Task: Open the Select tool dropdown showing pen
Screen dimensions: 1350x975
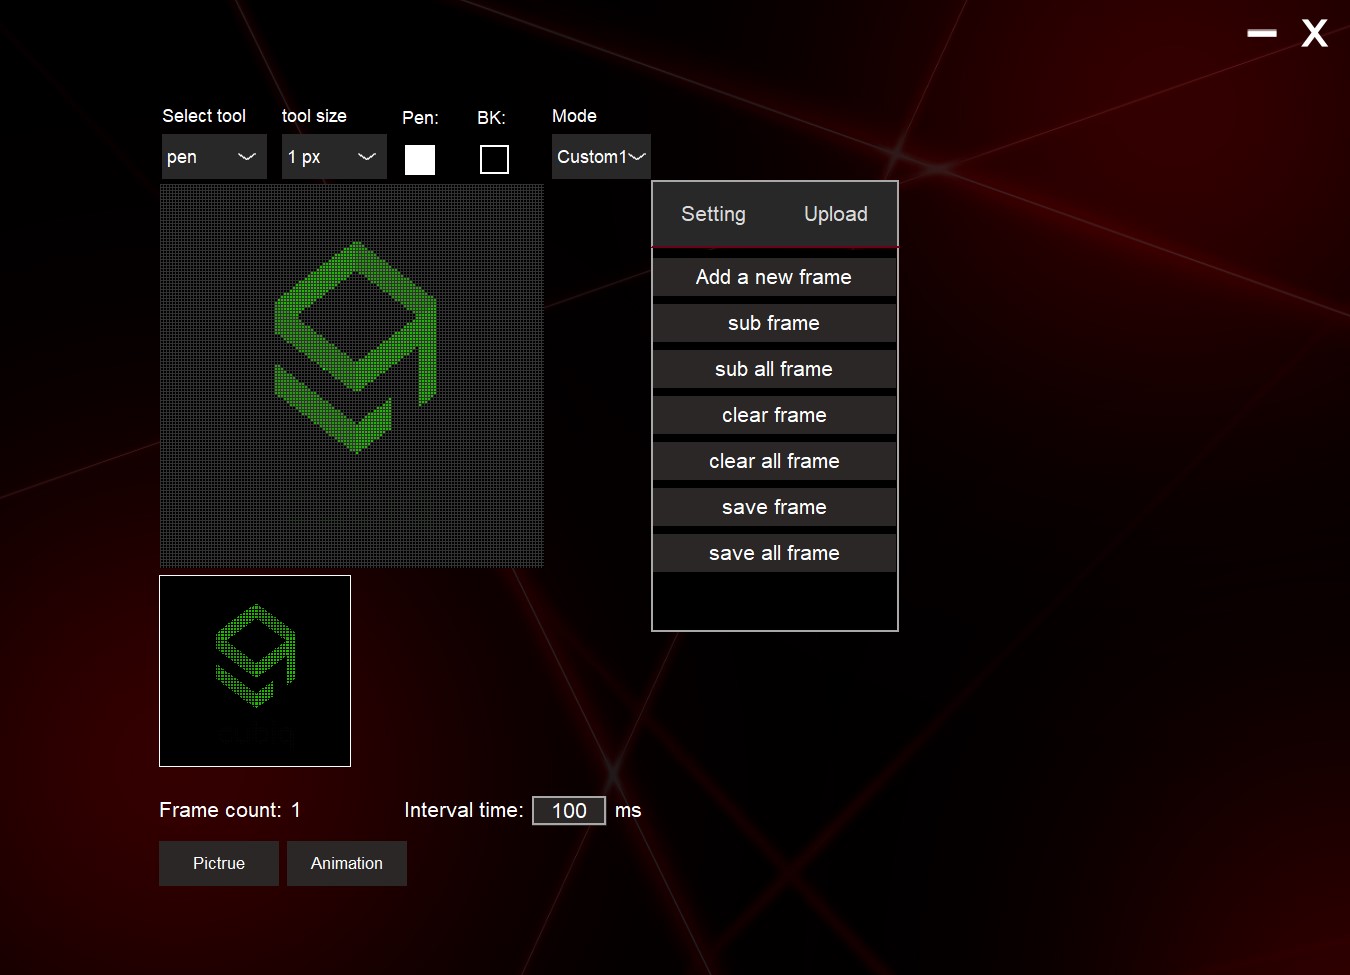Action: (x=214, y=157)
